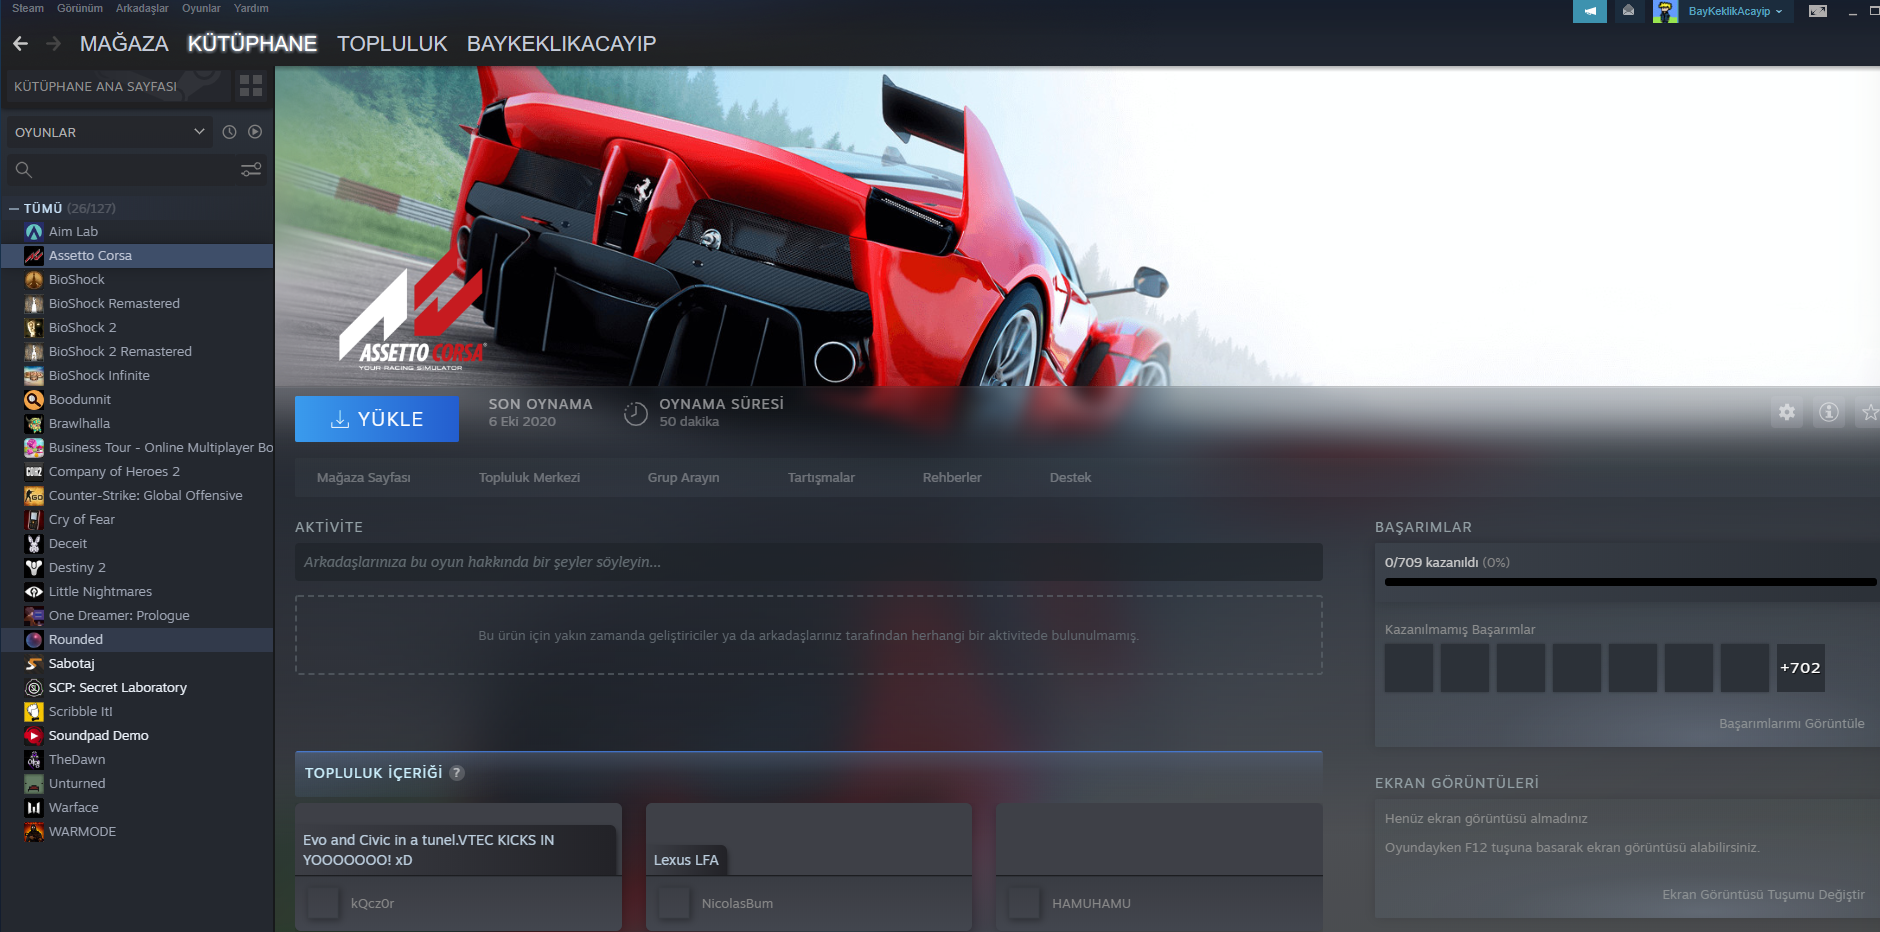Select Cry of Fear in the list
The width and height of the screenshot is (1880, 932).
pos(137,520)
